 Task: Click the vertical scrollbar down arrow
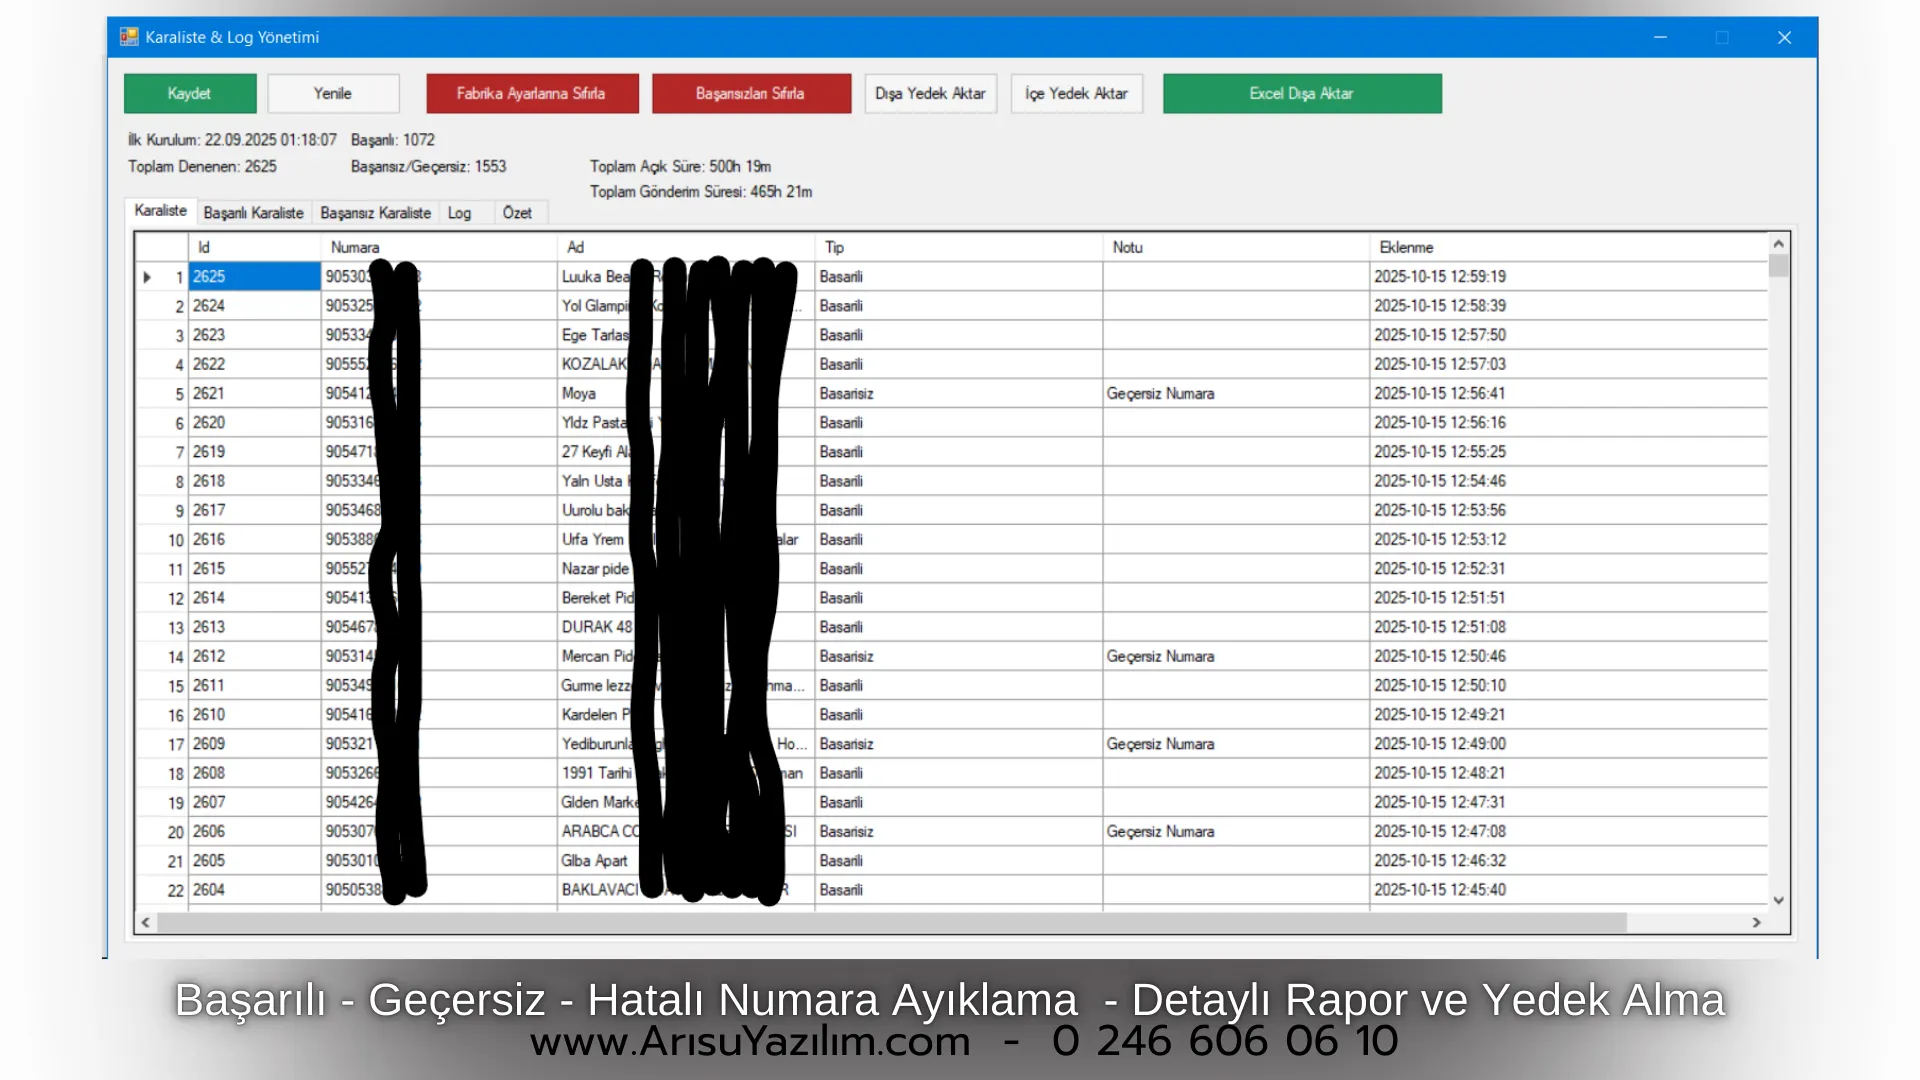coord(1778,900)
